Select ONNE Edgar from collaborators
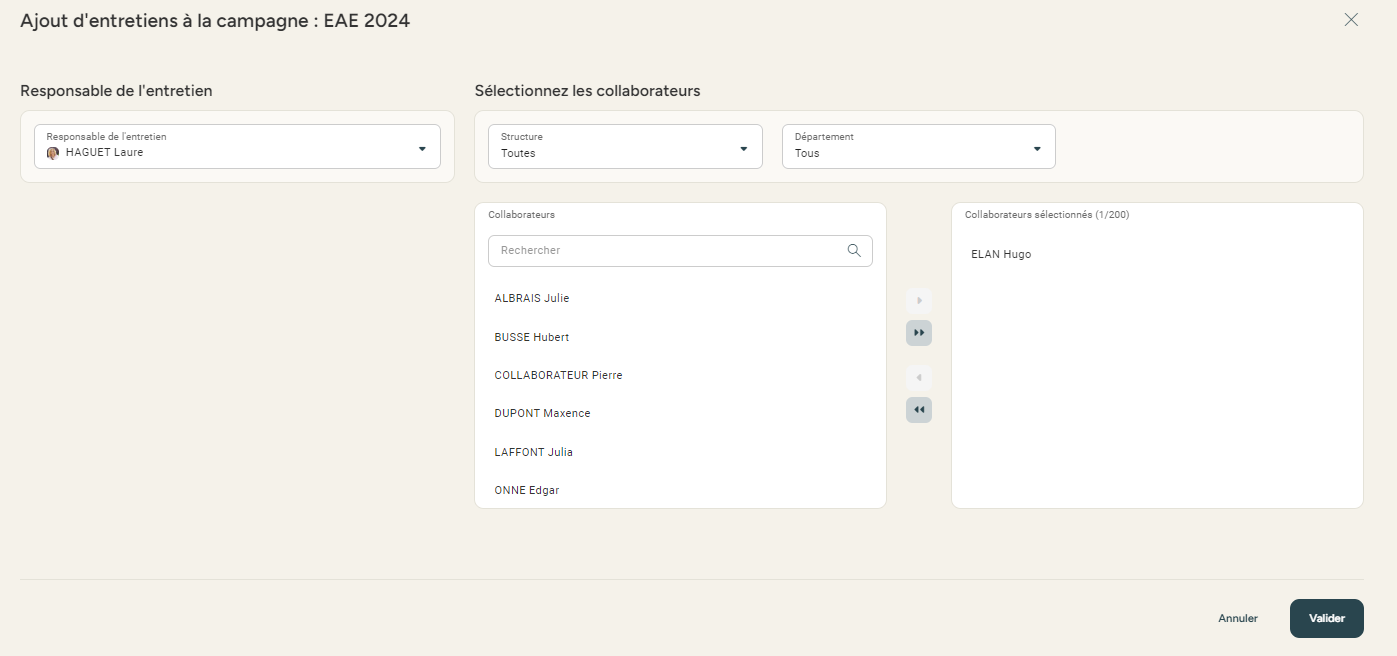Screen dimensions: 1397x656 coord(527,490)
